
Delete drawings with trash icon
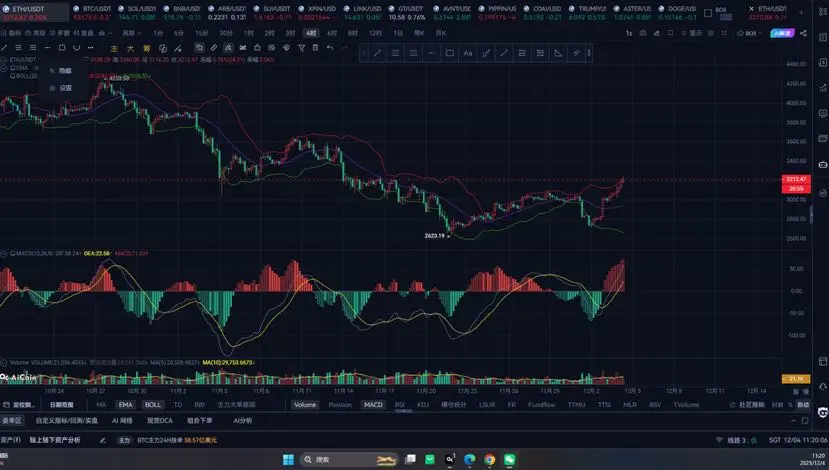pos(316,48)
